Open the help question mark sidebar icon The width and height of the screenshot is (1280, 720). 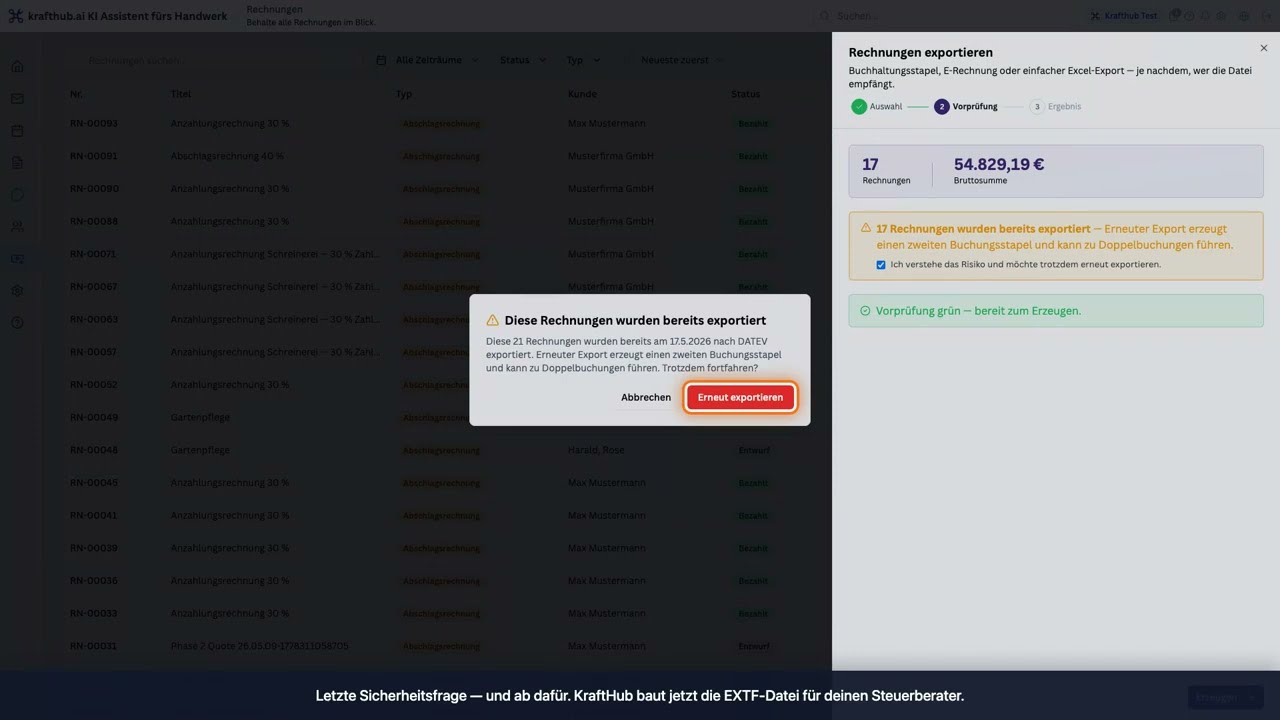click(x=17, y=323)
